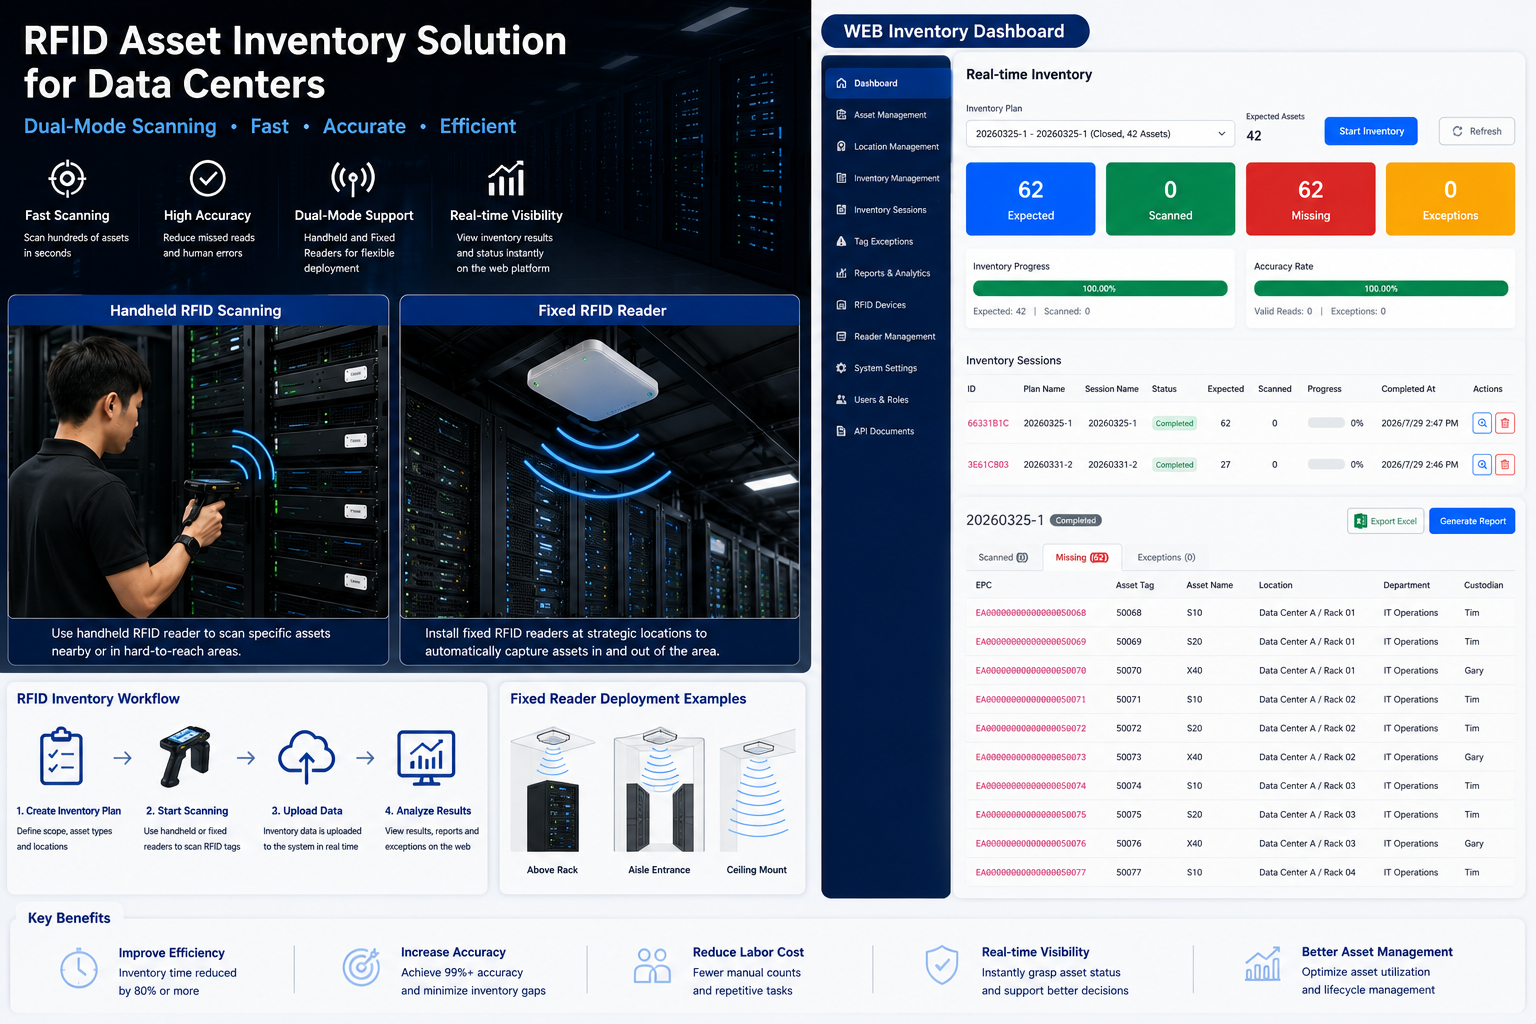Select the Missing (62) tab
The width and height of the screenshot is (1536, 1024).
click(x=1082, y=558)
